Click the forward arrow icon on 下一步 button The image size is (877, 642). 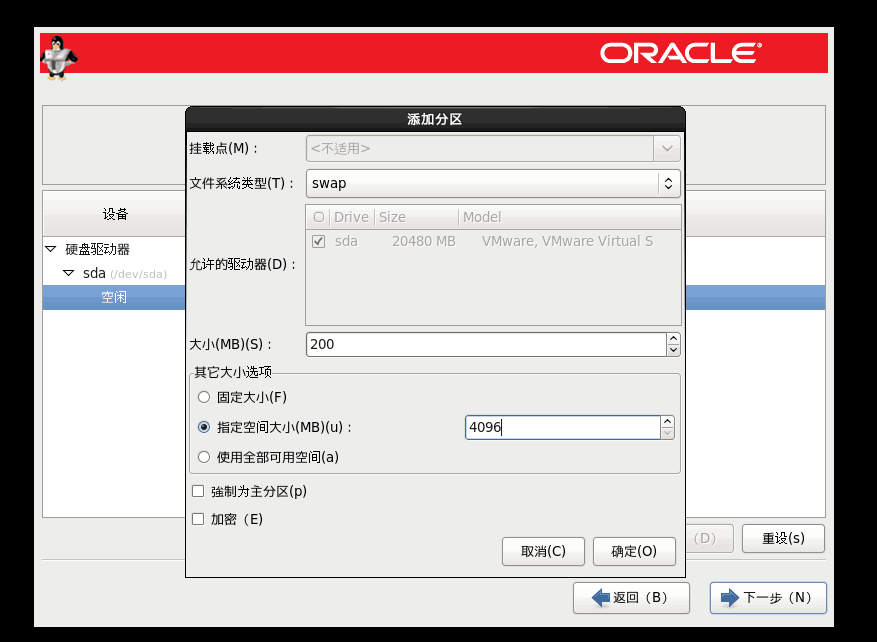[730, 598]
